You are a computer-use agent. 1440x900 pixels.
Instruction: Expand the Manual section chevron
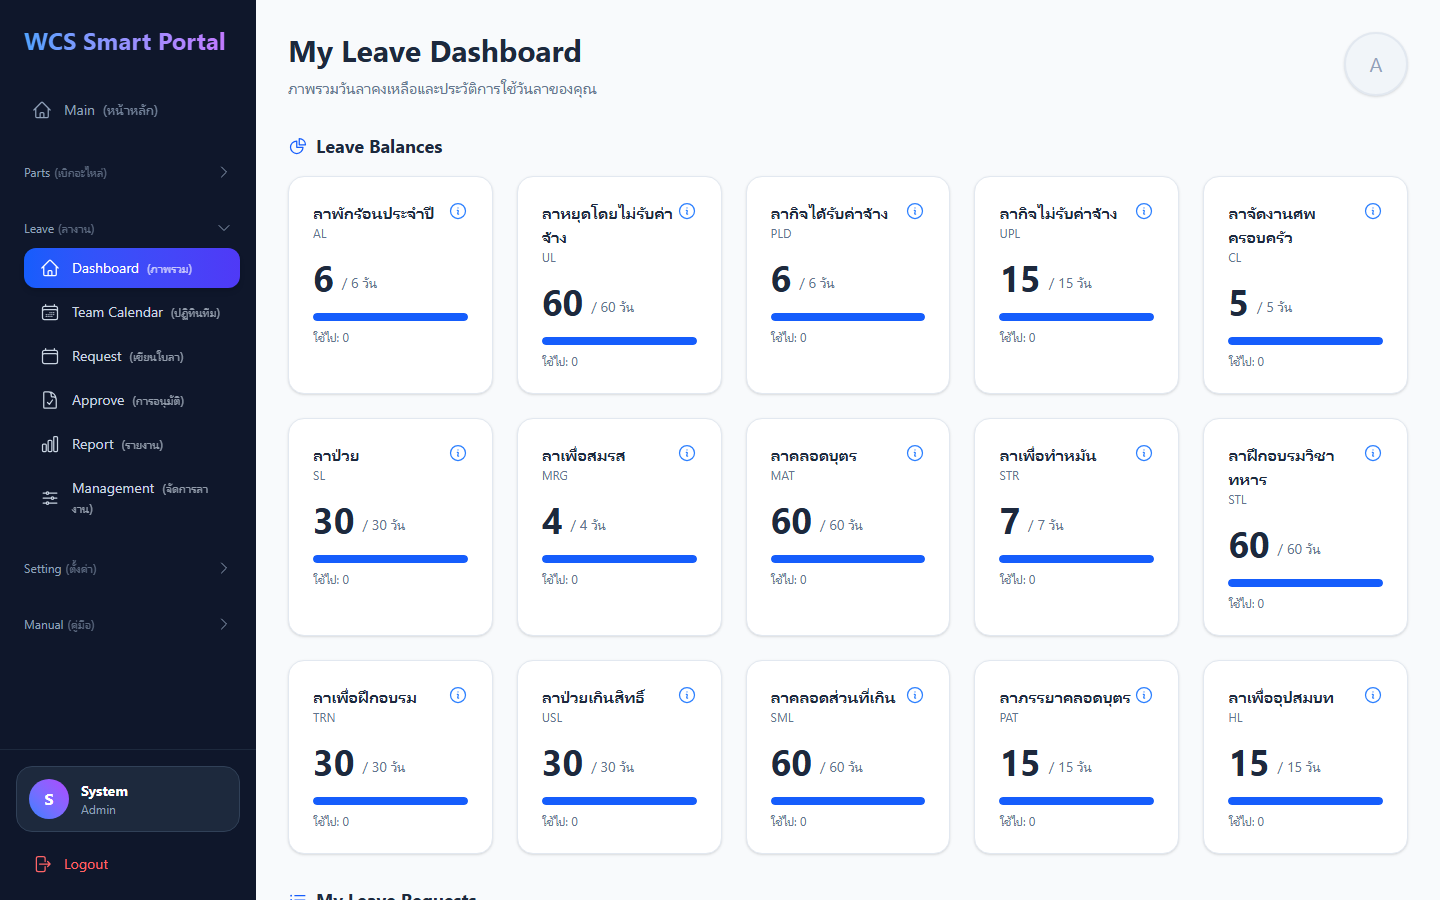224,624
